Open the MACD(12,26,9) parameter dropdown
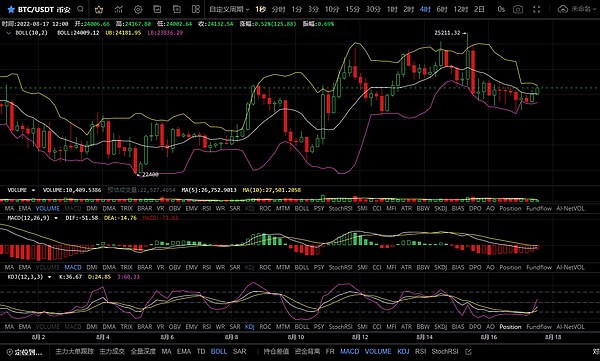 click(56, 218)
